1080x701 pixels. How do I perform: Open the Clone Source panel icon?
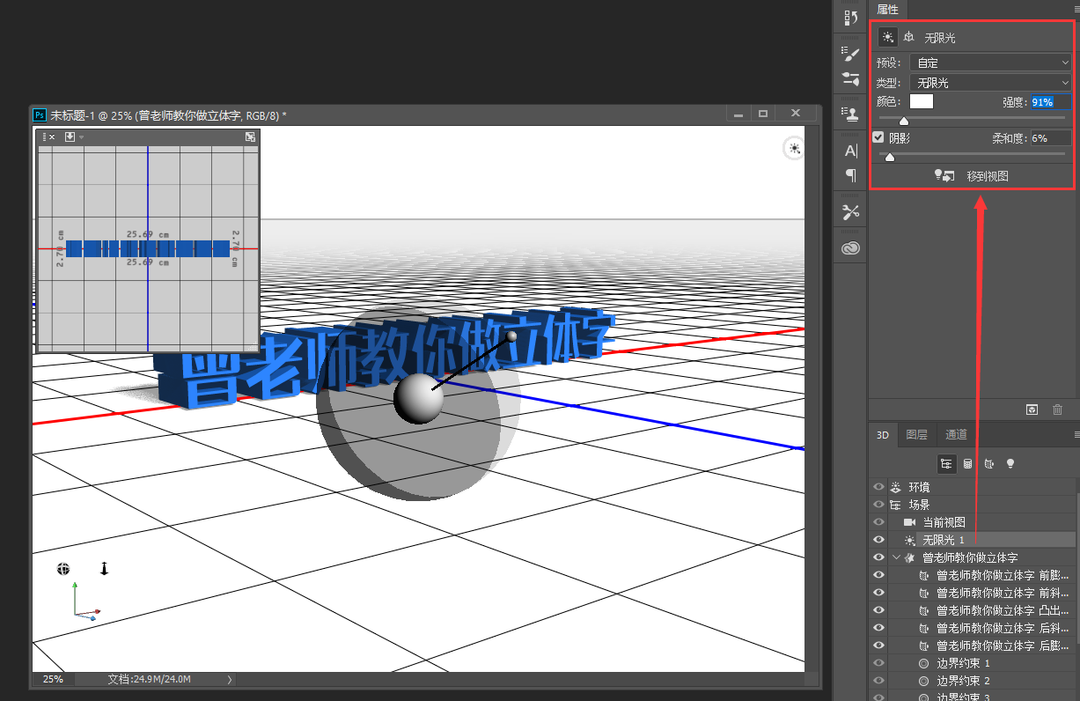point(851,114)
